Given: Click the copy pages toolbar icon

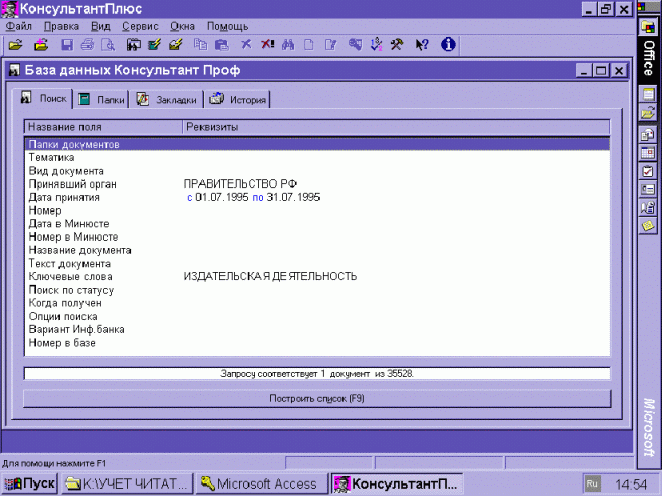Looking at the screenshot, I should (x=201, y=44).
